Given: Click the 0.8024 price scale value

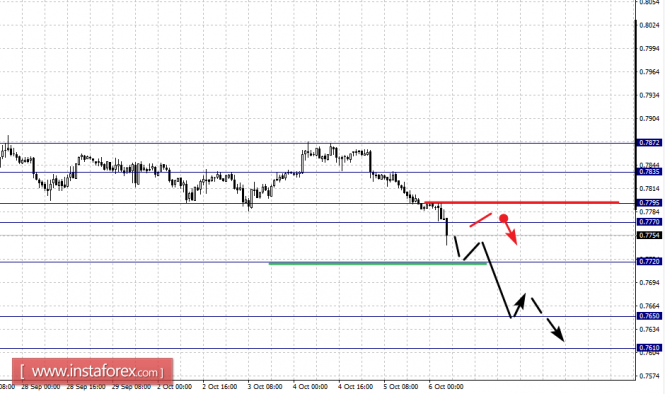Looking at the screenshot, I should coord(649,25).
